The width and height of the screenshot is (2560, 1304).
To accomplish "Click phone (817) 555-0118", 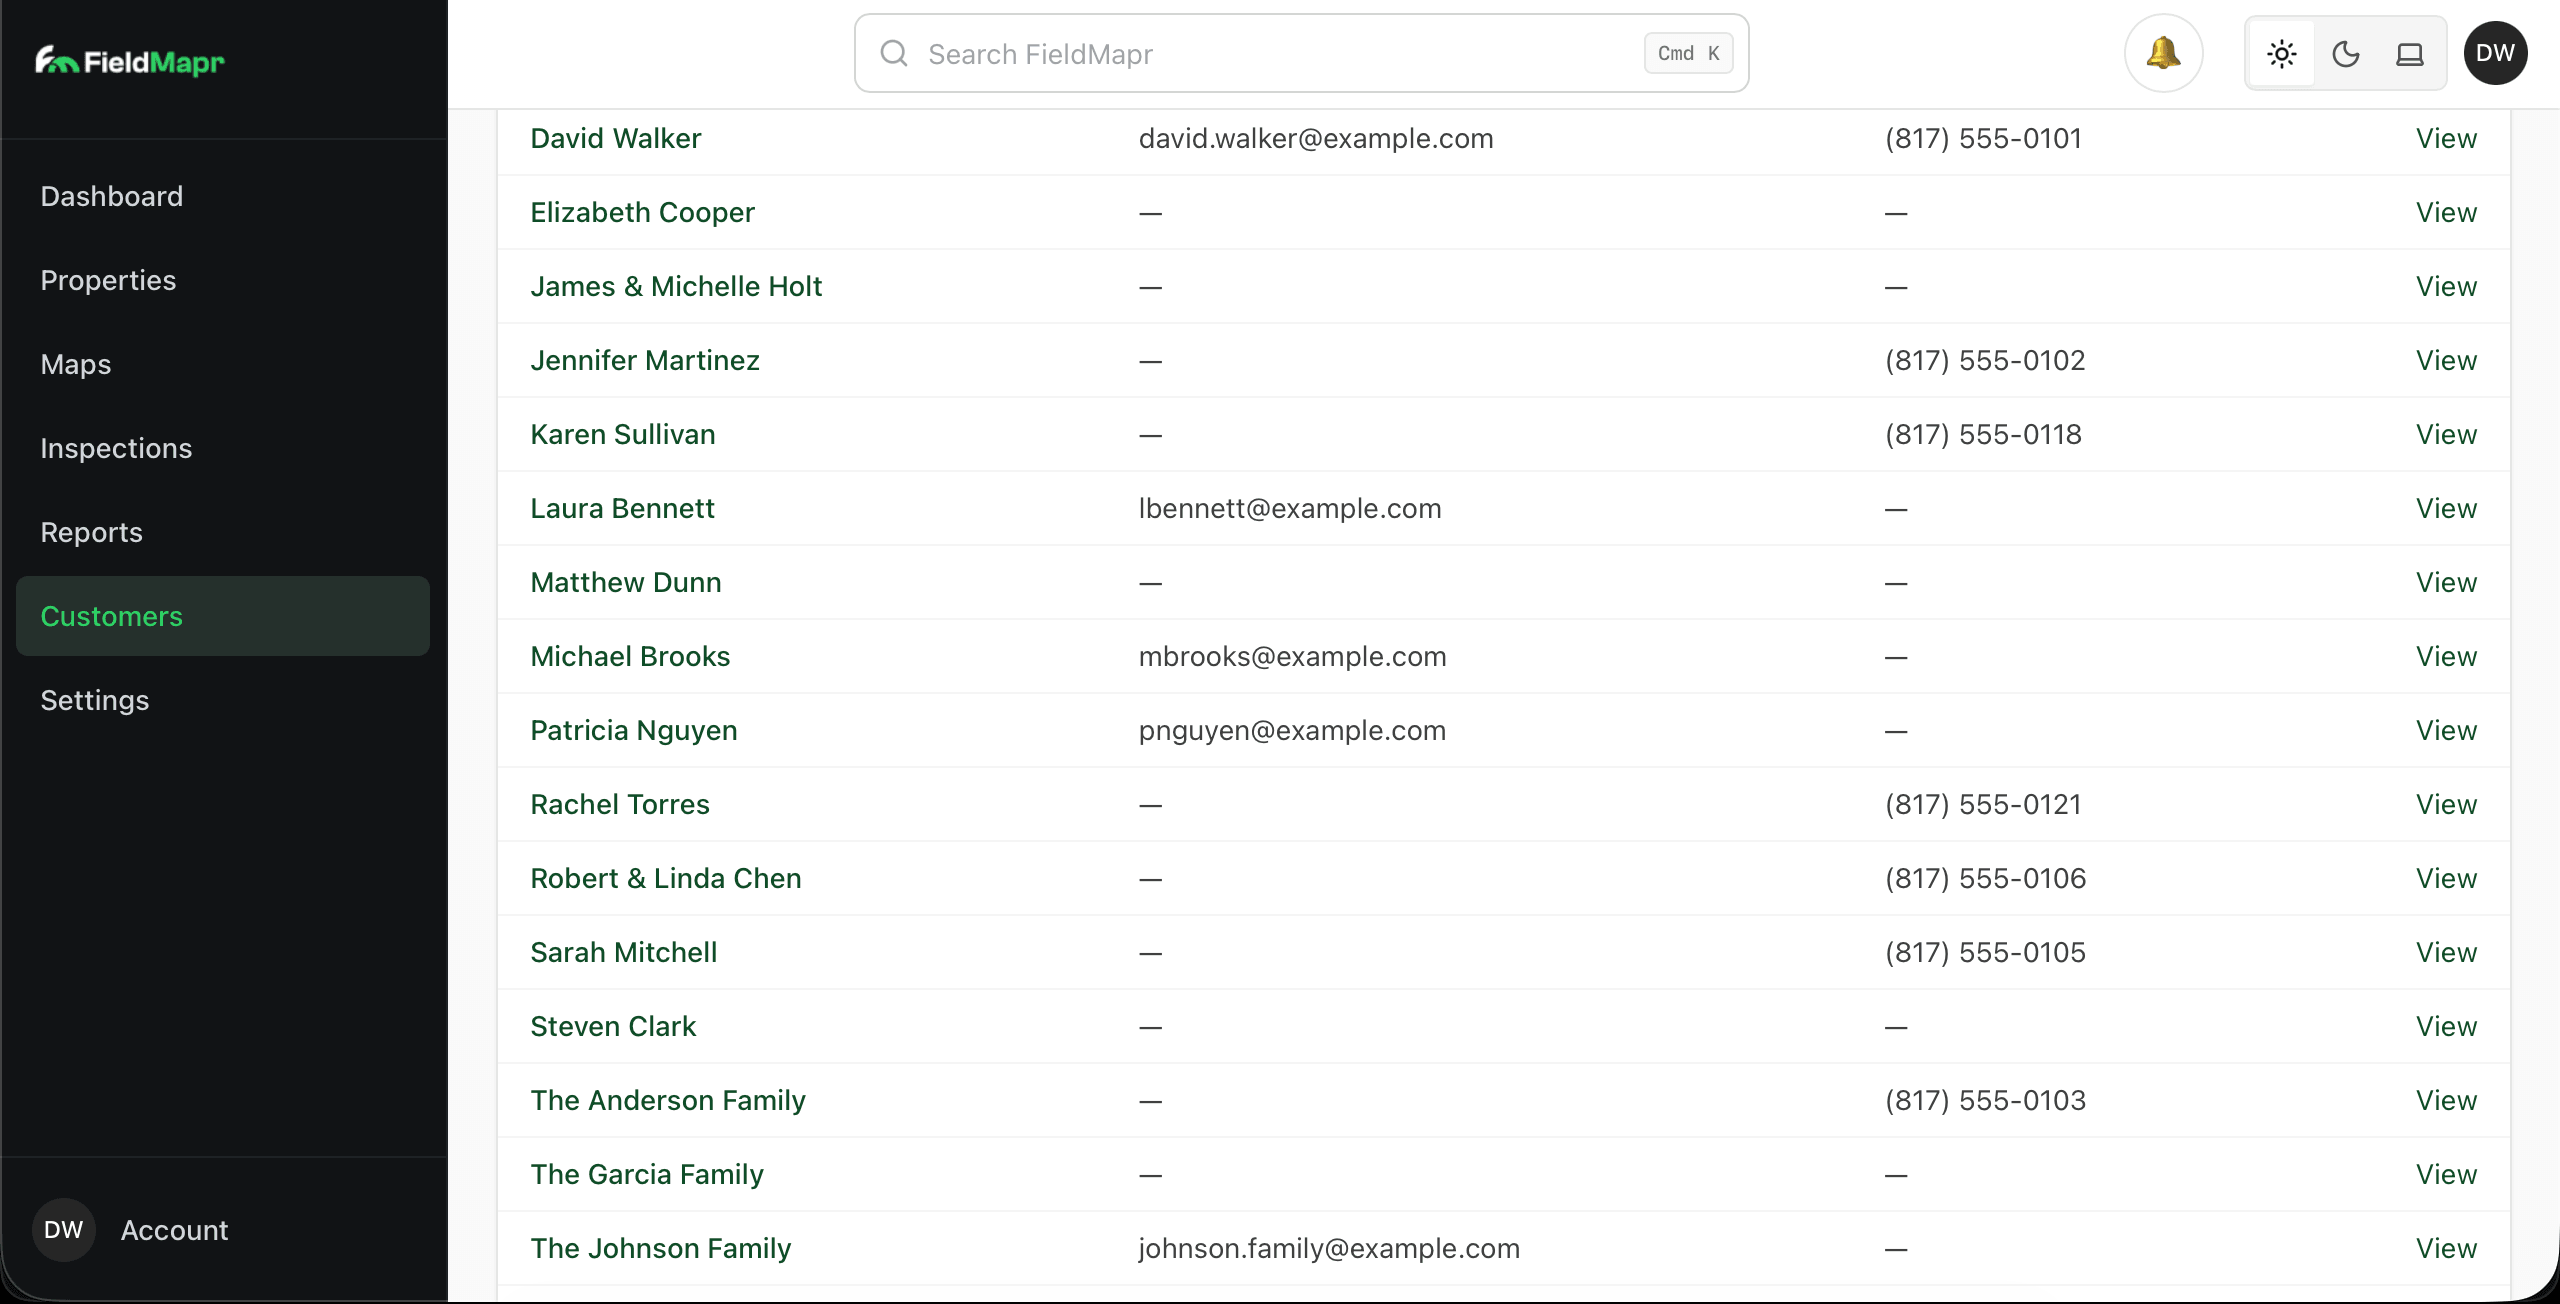I will [1984, 434].
